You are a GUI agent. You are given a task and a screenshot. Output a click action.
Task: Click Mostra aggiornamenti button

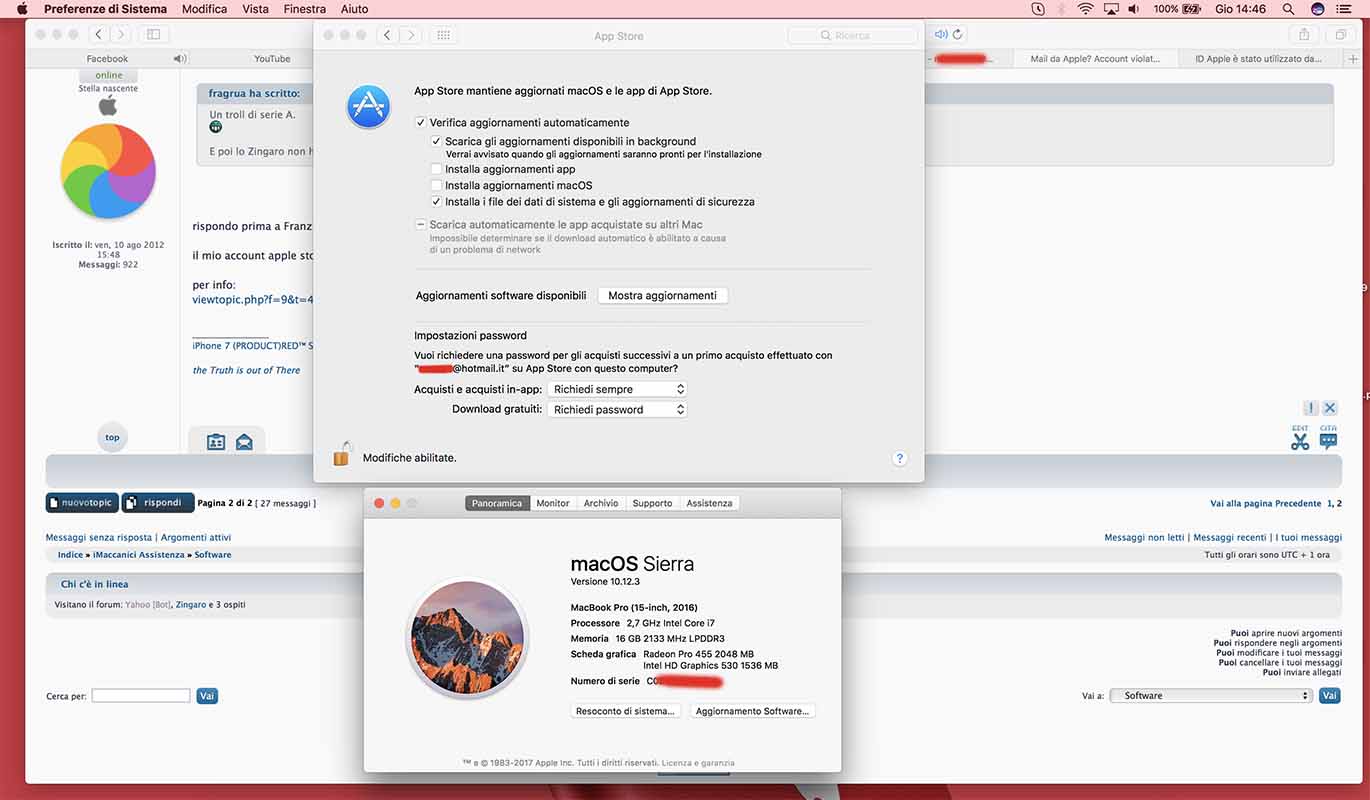[662, 295]
